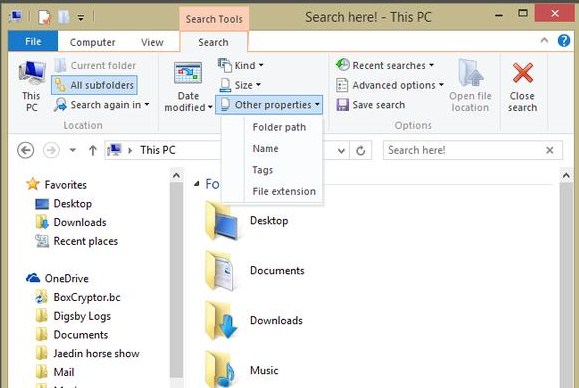This screenshot has height=388, width=579.
Task: Choose Name from properties menu
Action: 265,148
